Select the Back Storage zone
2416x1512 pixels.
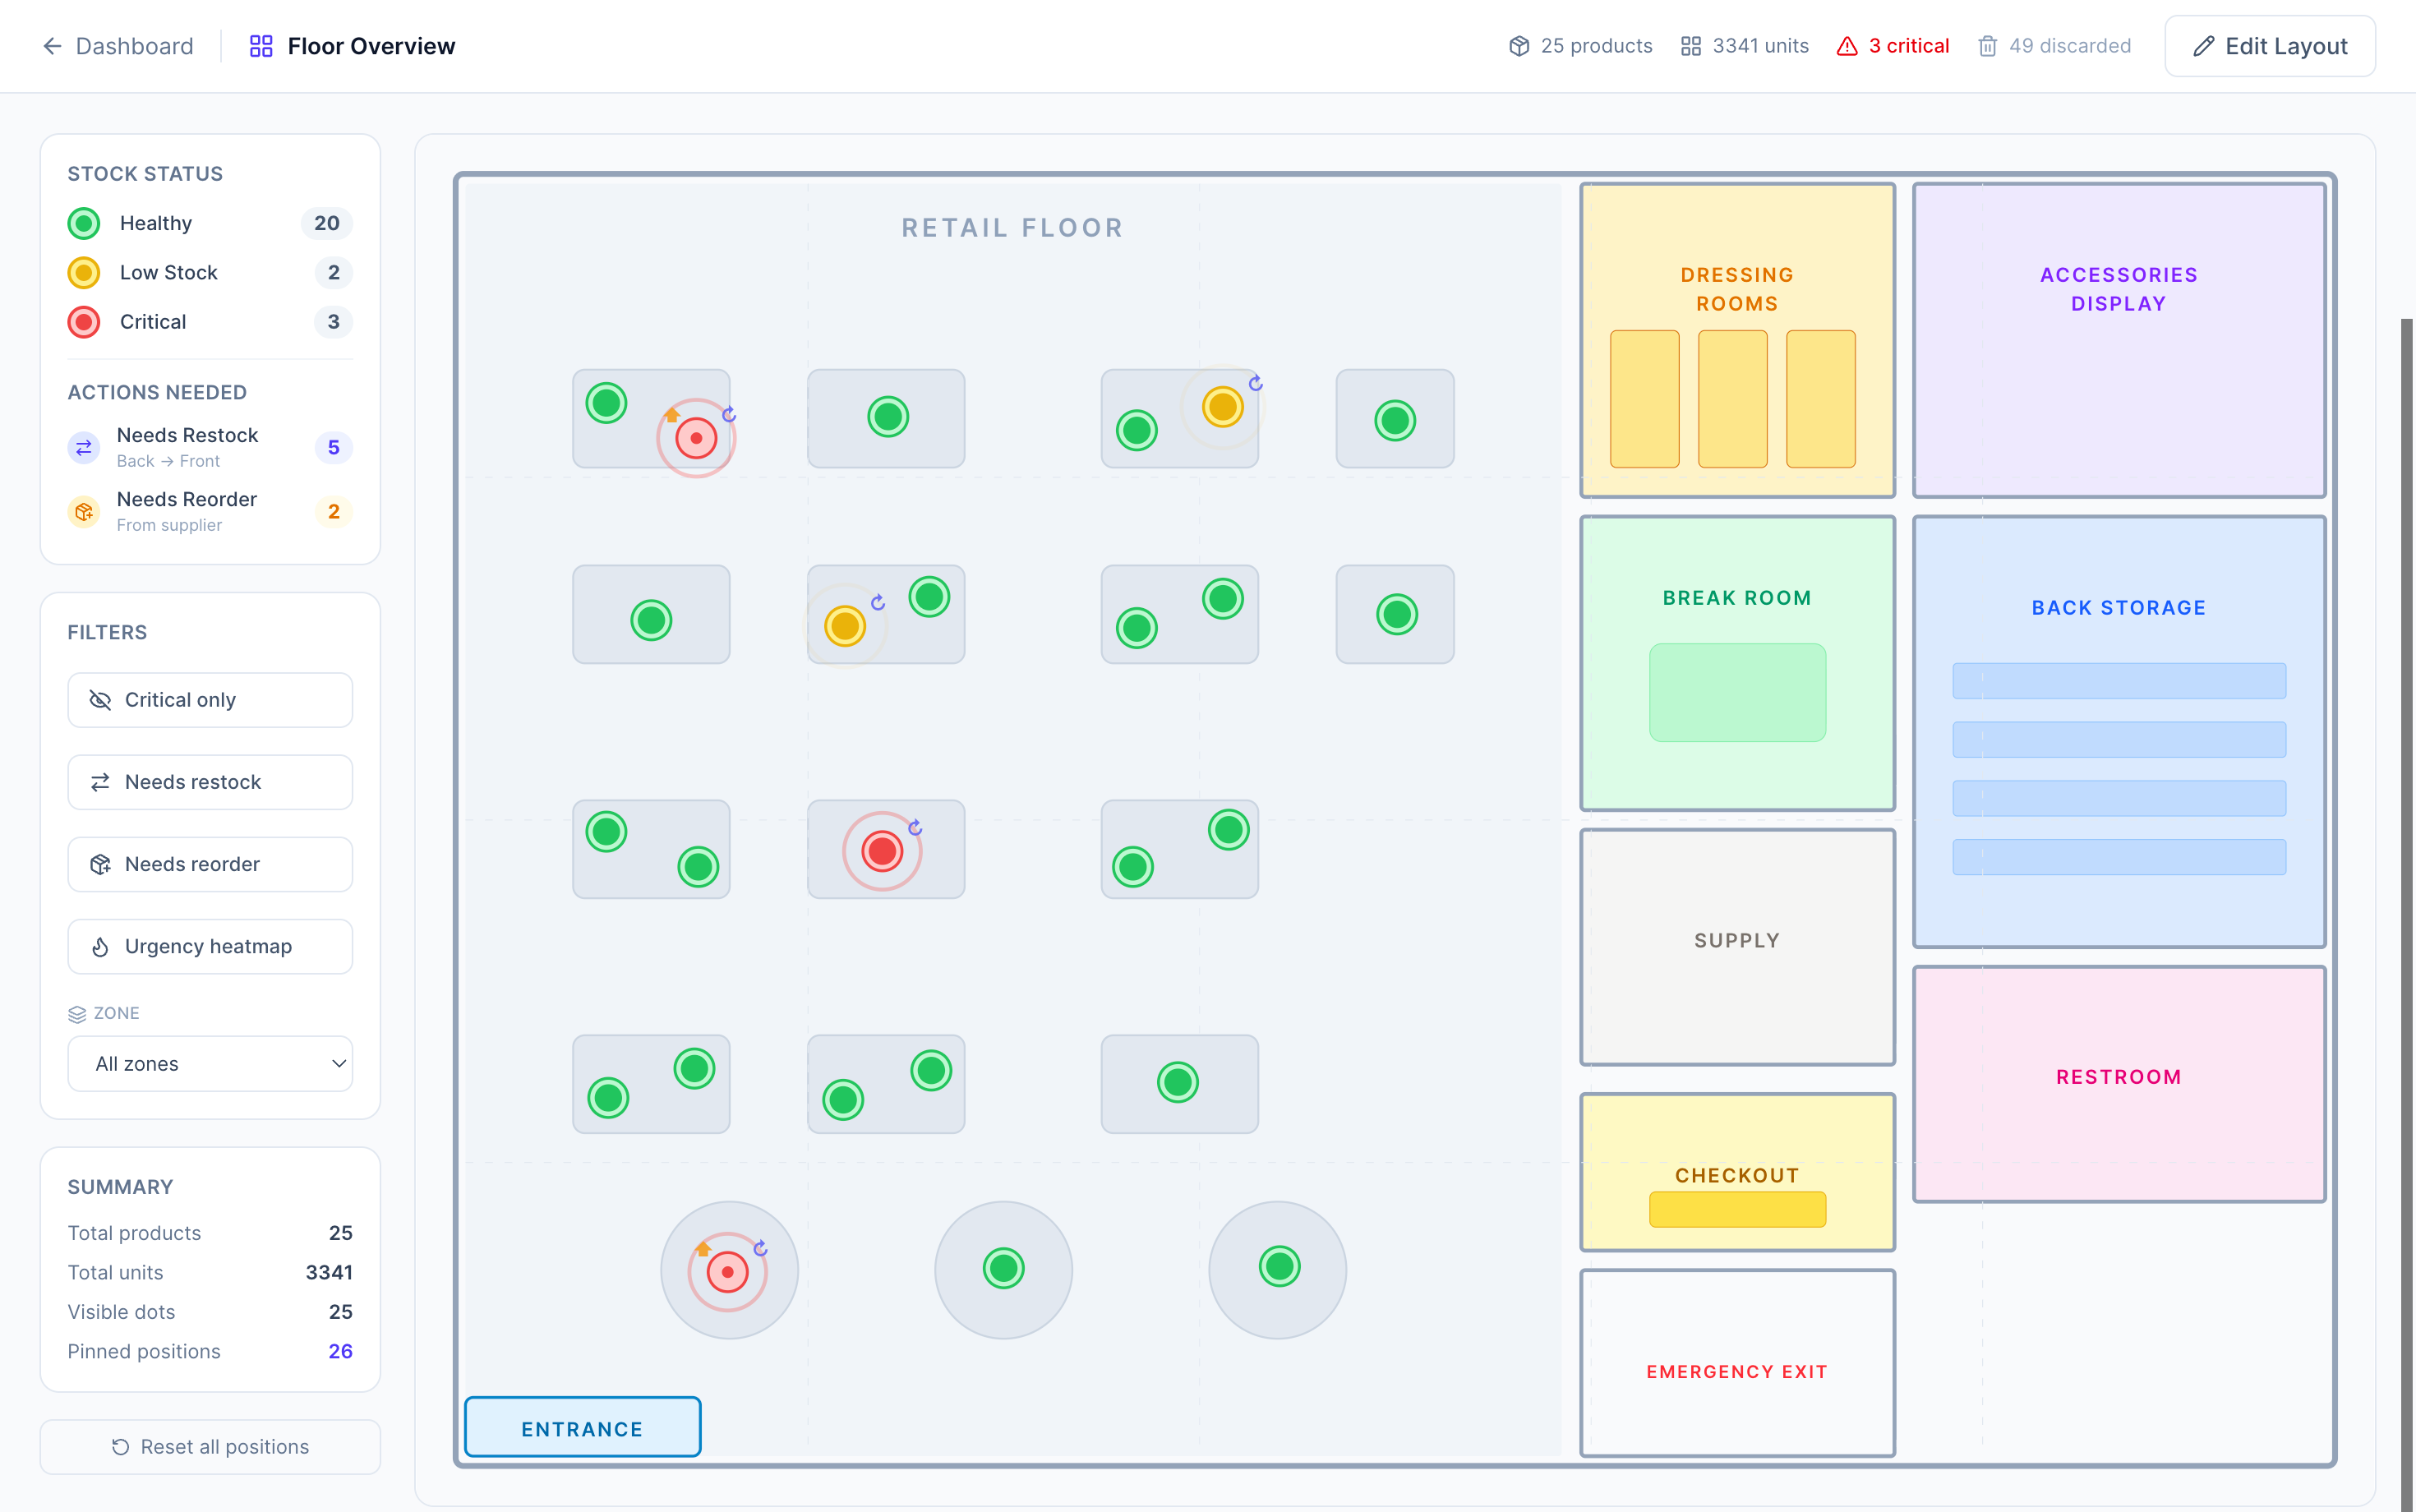click(x=2118, y=607)
